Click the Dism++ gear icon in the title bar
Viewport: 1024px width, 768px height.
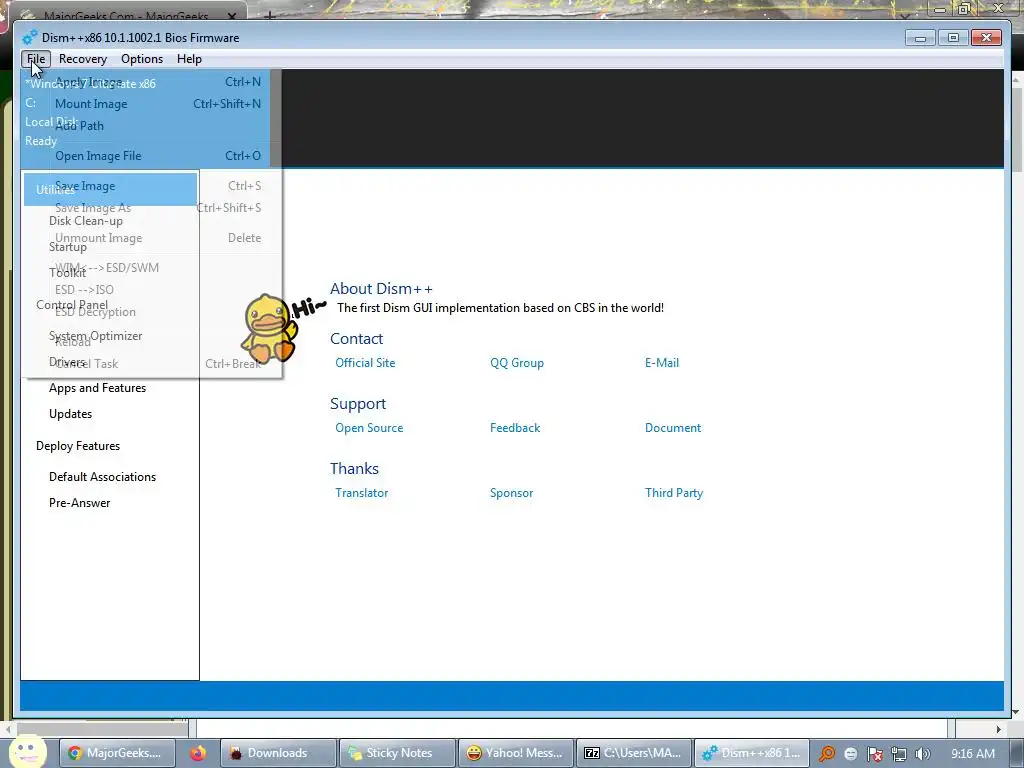click(x=30, y=38)
